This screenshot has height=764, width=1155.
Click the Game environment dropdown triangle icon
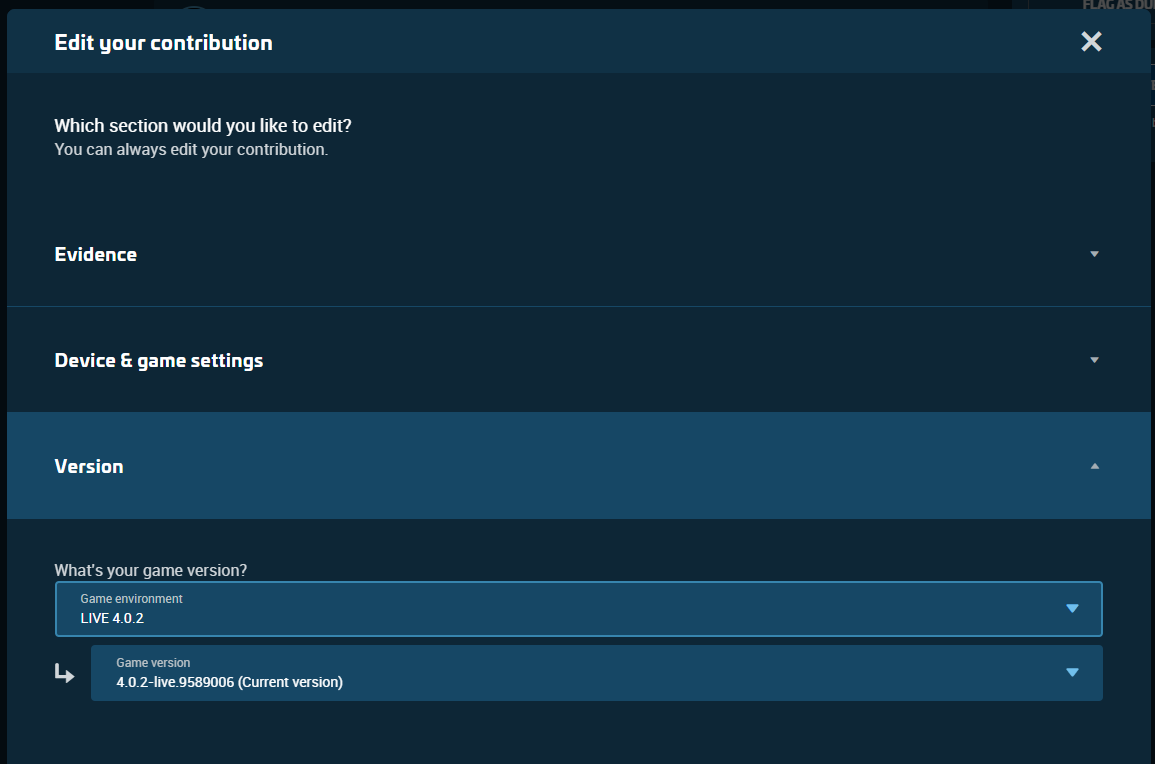1072,608
